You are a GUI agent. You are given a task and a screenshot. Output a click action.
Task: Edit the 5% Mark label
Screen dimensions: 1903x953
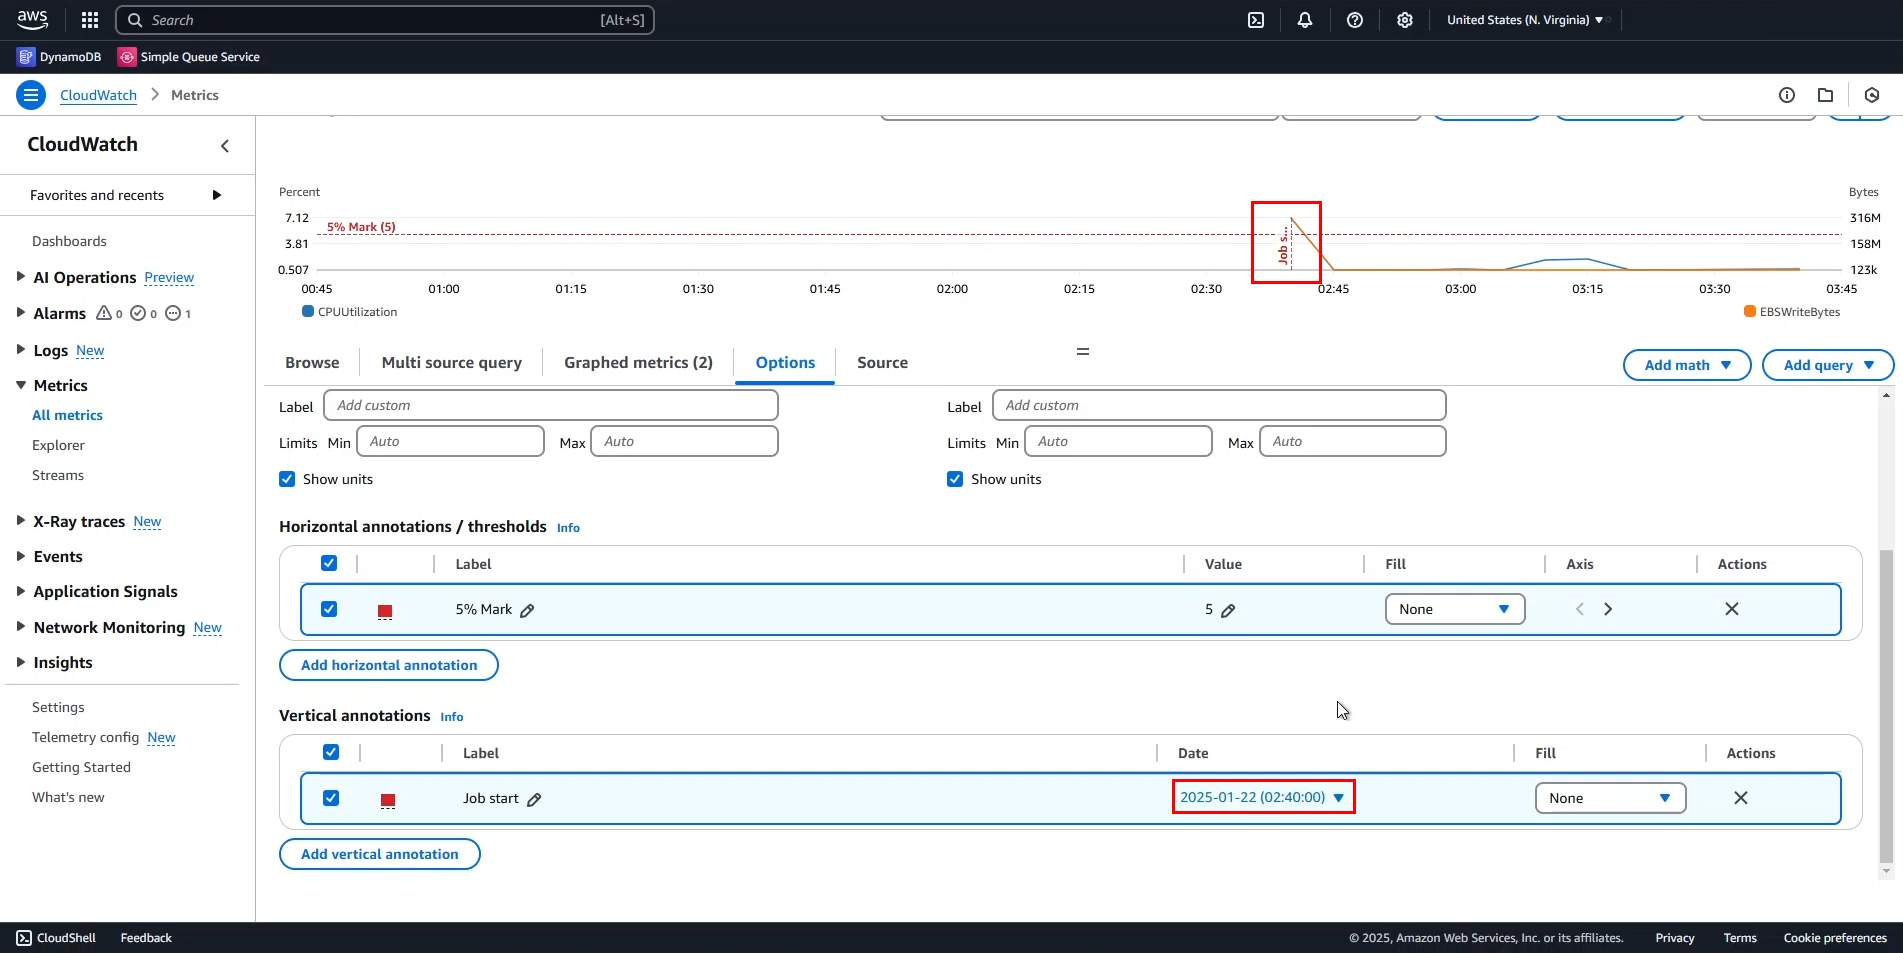(528, 610)
